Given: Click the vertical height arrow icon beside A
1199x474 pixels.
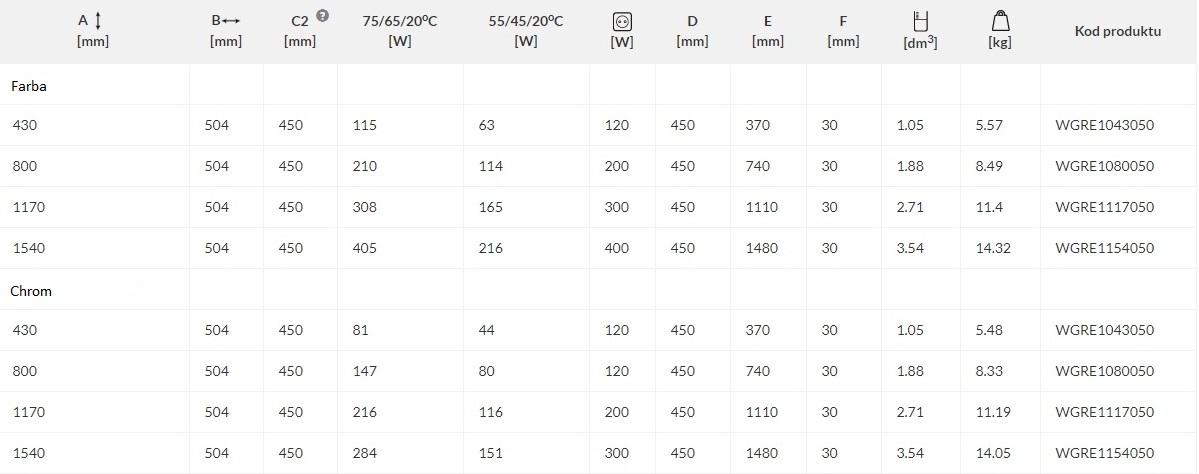Looking at the screenshot, I should (98, 21).
